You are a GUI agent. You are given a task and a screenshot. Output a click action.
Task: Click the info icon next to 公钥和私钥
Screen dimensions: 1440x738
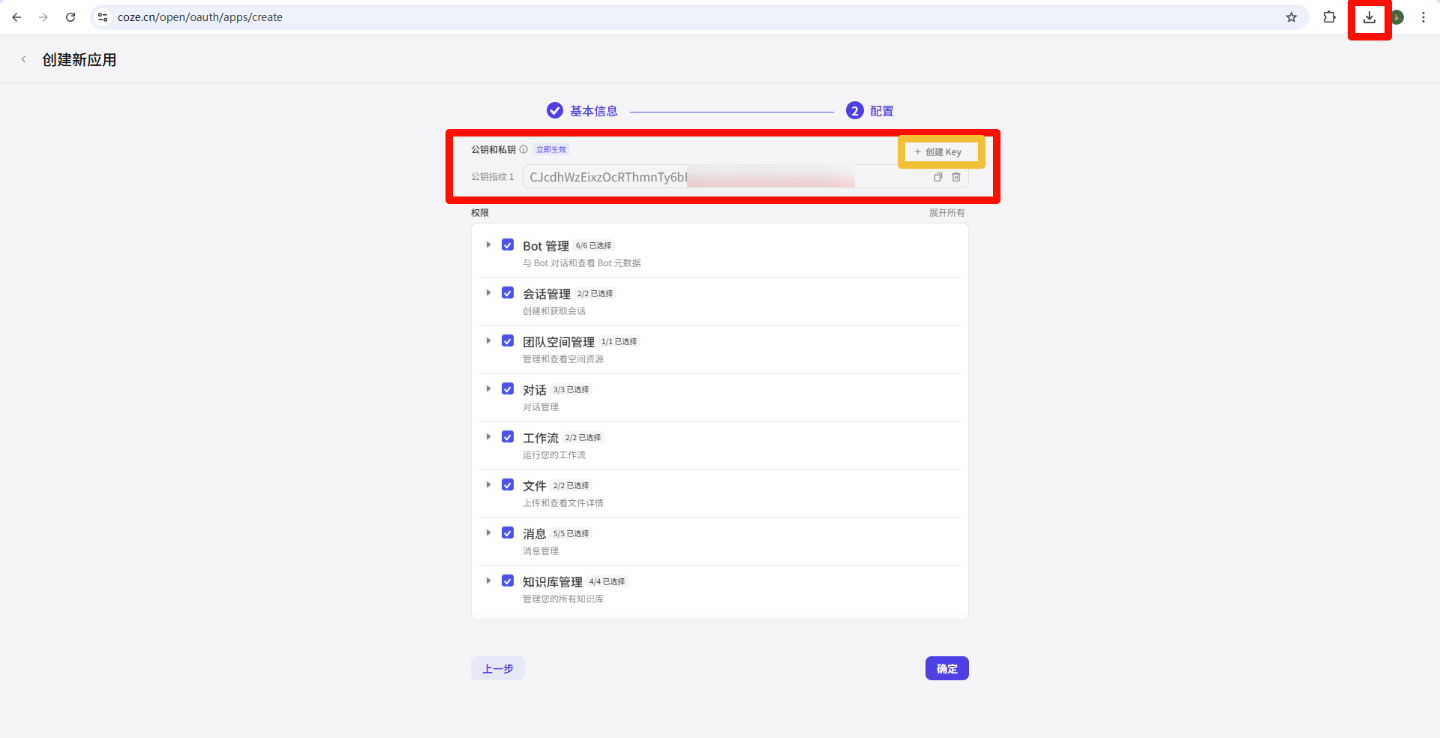tap(523, 150)
